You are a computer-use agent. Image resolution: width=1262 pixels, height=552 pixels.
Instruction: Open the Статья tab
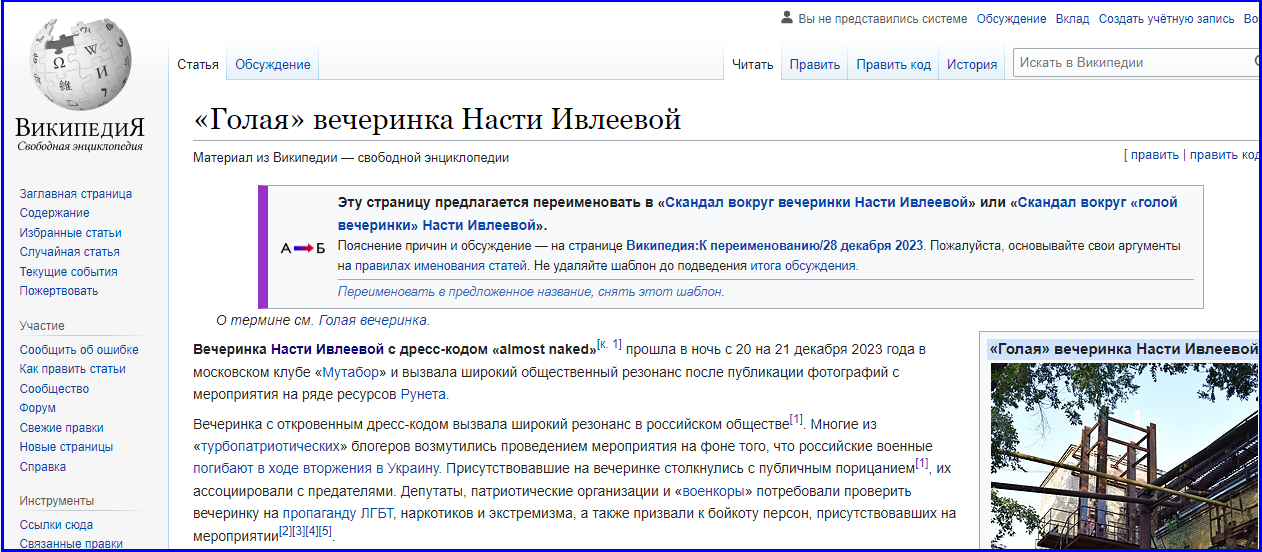[198, 64]
